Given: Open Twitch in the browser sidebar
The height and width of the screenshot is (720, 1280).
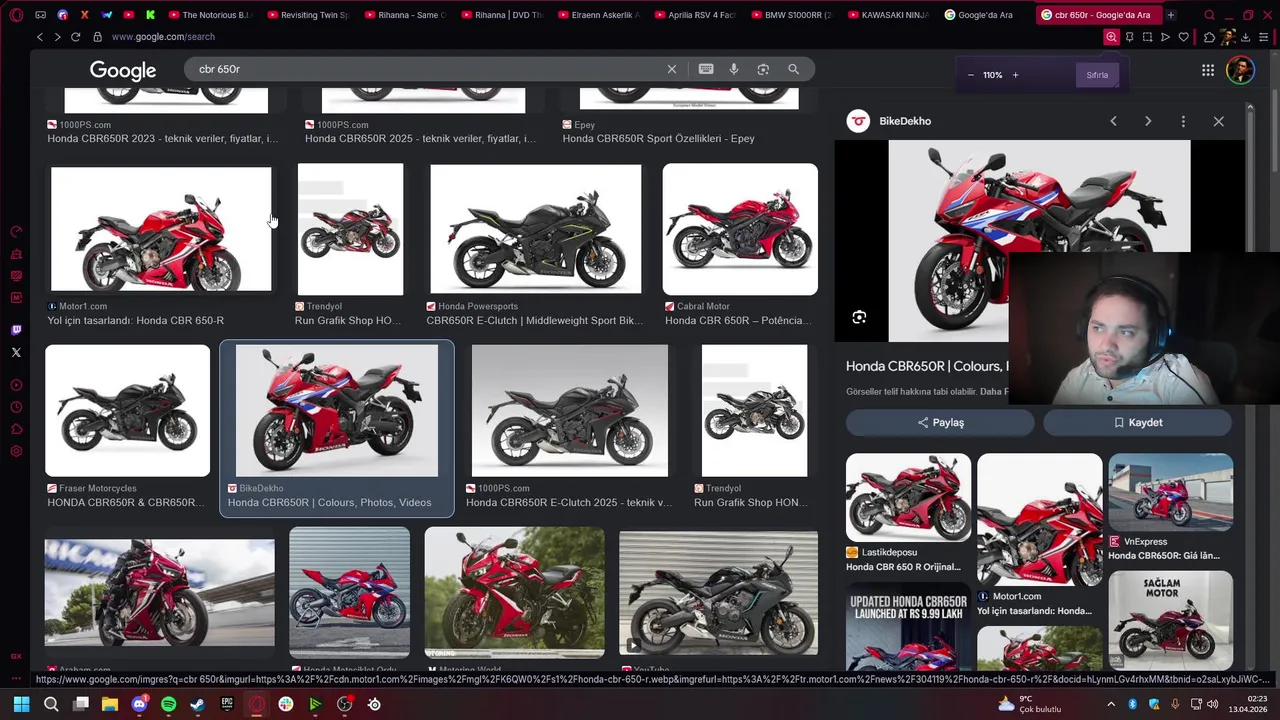Looking at the screenshot, I should pos(16,330).
